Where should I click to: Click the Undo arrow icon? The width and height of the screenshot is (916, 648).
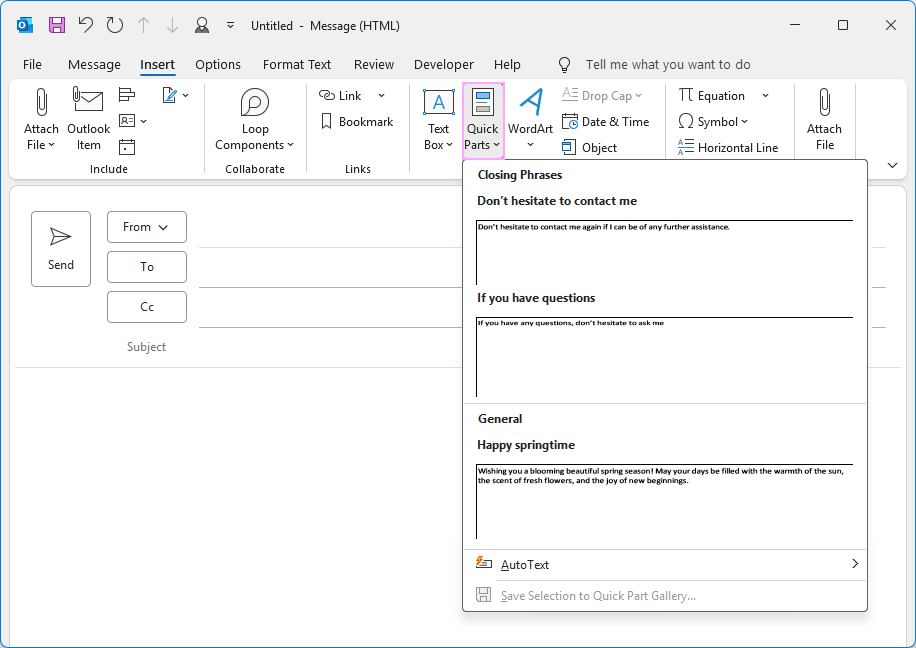tap(86, 25)
